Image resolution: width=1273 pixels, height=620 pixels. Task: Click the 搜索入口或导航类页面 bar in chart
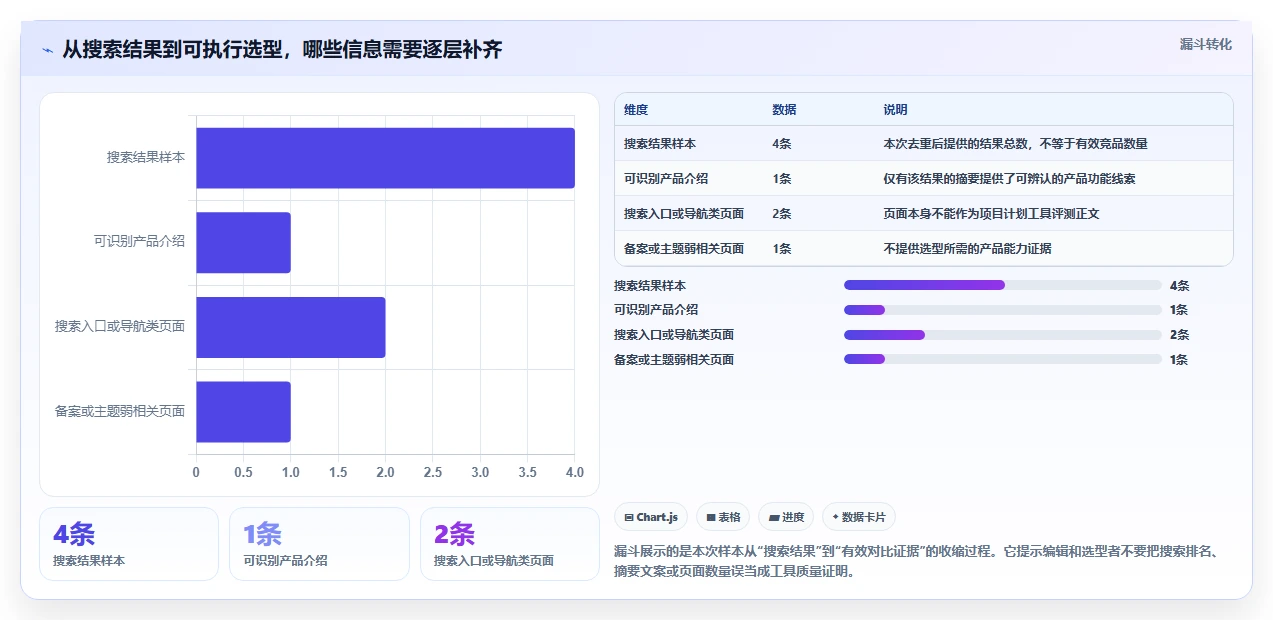tap(290, 327)
